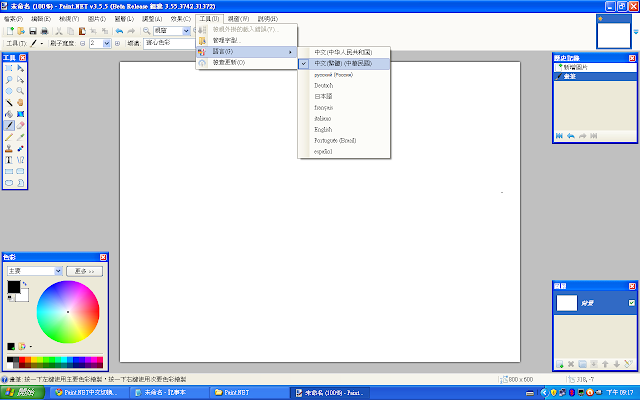This screenshot has width=640, height=400.
Task: Swap primary and secondary colors arrow
Action: [24, 283]
